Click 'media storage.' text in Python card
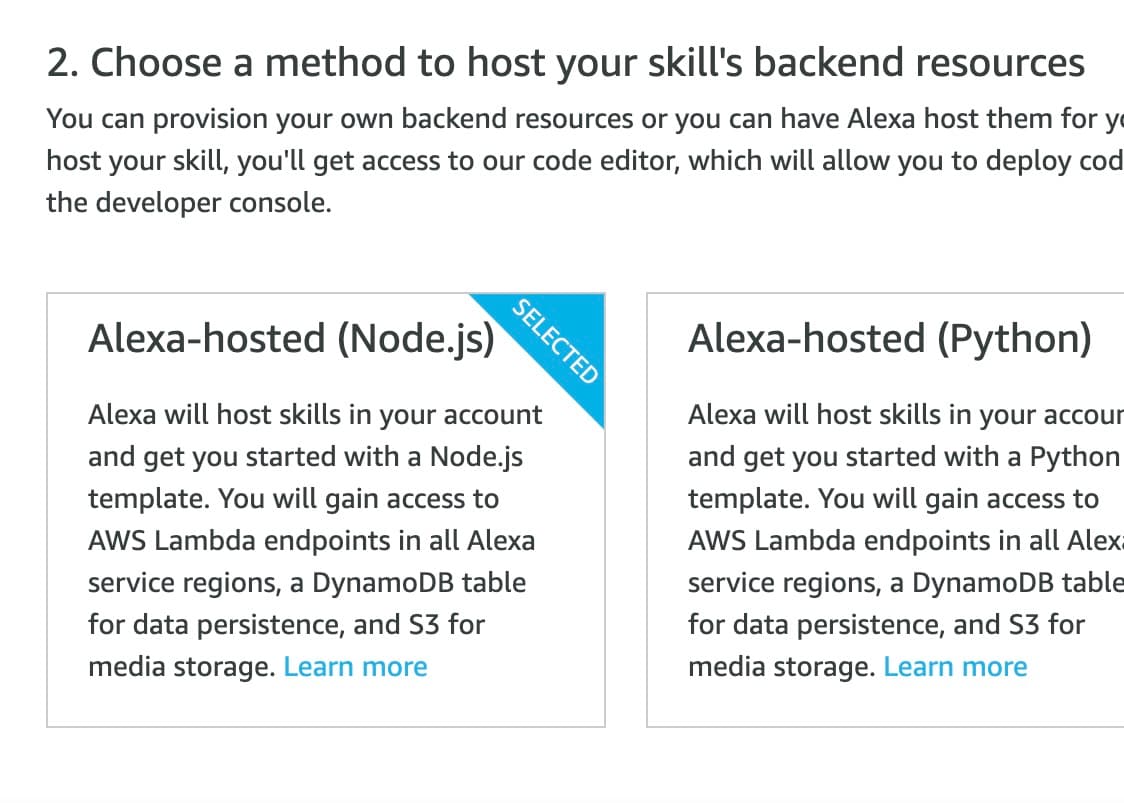This screenshot has height=803, width=1124. tap(782, 667)
